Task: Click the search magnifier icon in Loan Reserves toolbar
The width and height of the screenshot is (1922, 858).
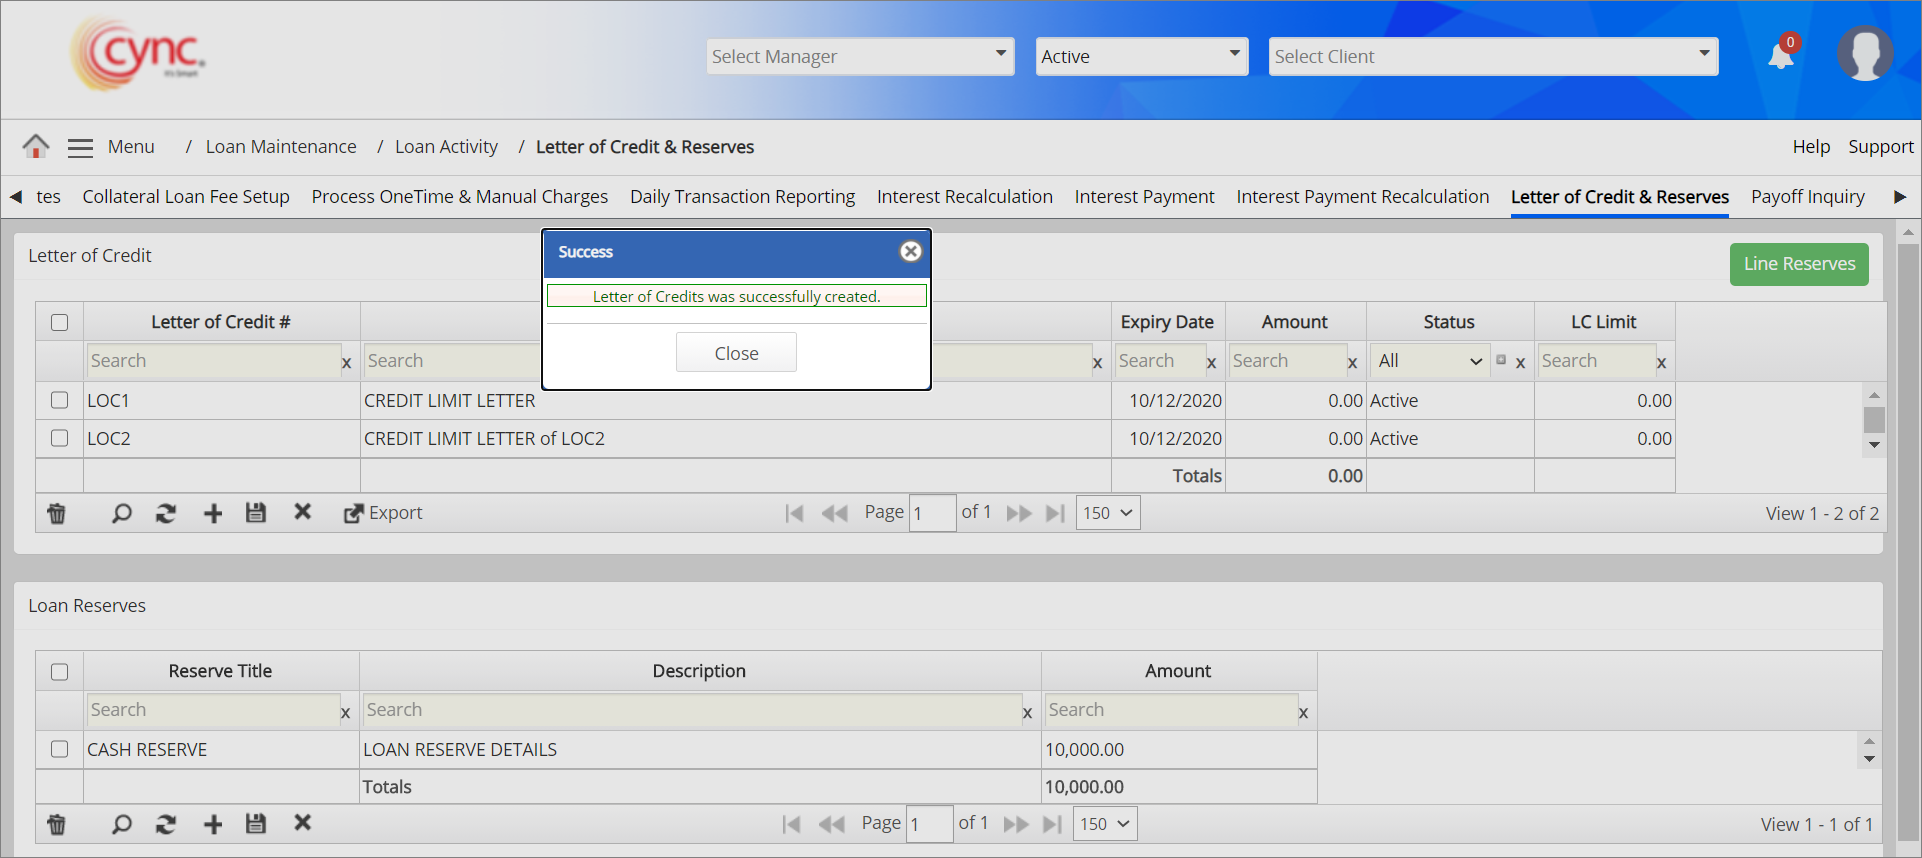Action: [x=122, y=824]
